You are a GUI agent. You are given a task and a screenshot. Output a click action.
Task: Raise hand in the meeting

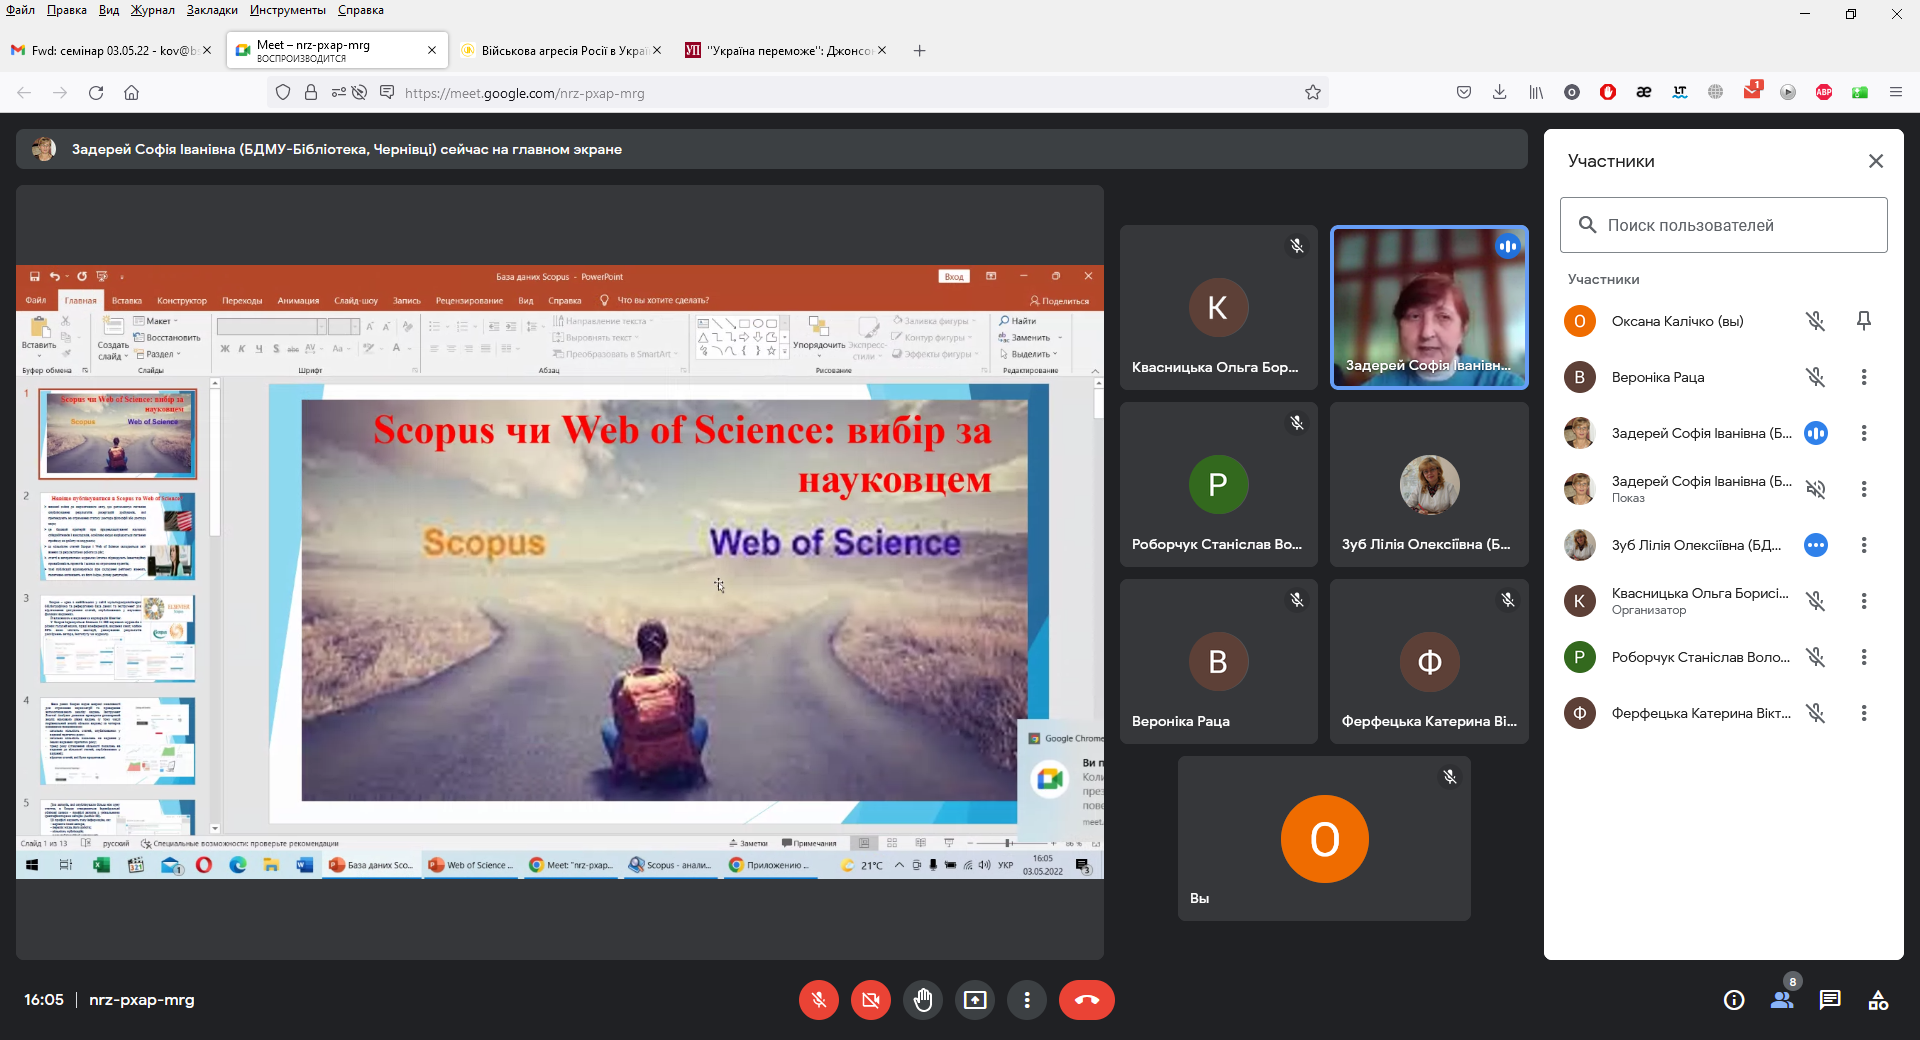click(923, 1000)
